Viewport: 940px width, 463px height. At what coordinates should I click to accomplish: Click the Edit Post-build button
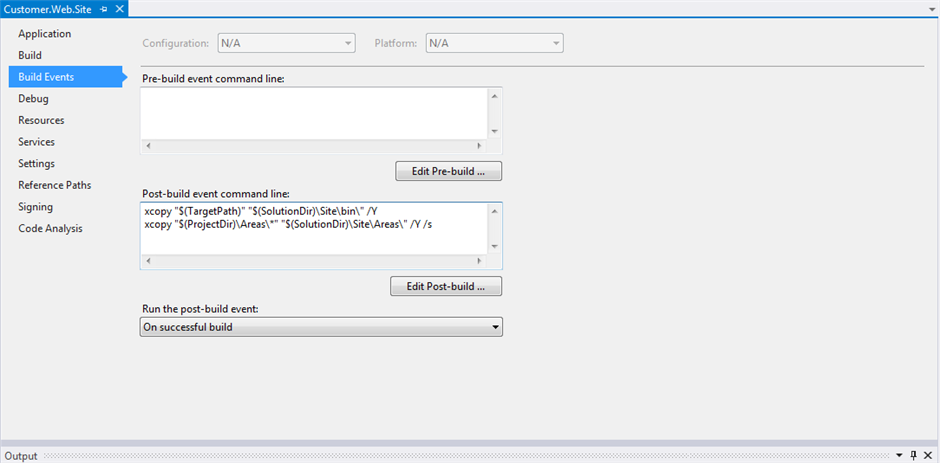(445, 286)
